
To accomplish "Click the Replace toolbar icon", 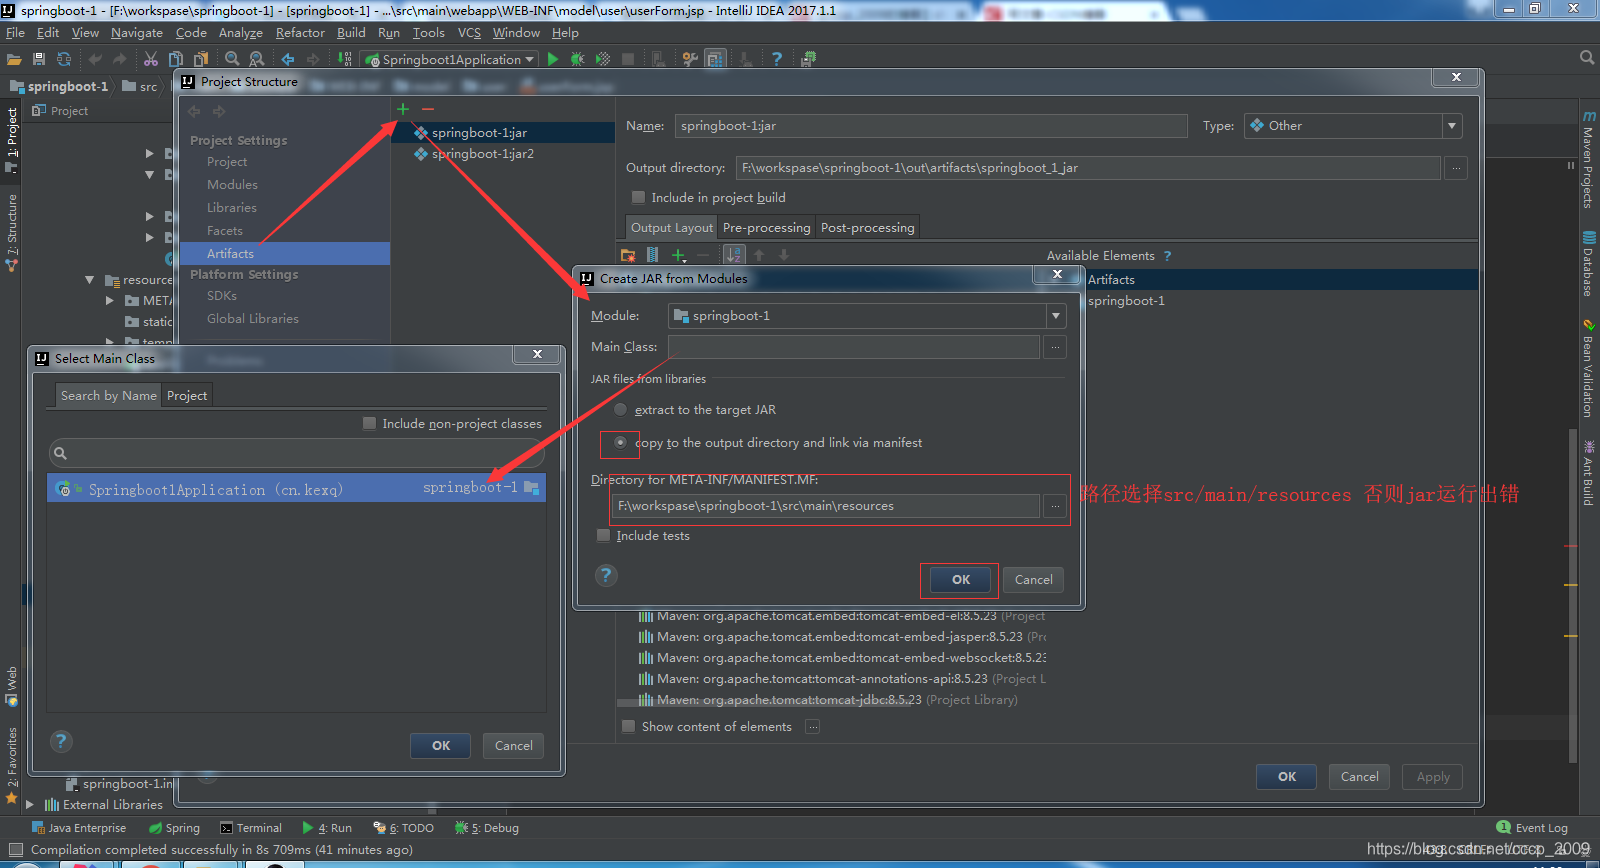I will (257, 59).
